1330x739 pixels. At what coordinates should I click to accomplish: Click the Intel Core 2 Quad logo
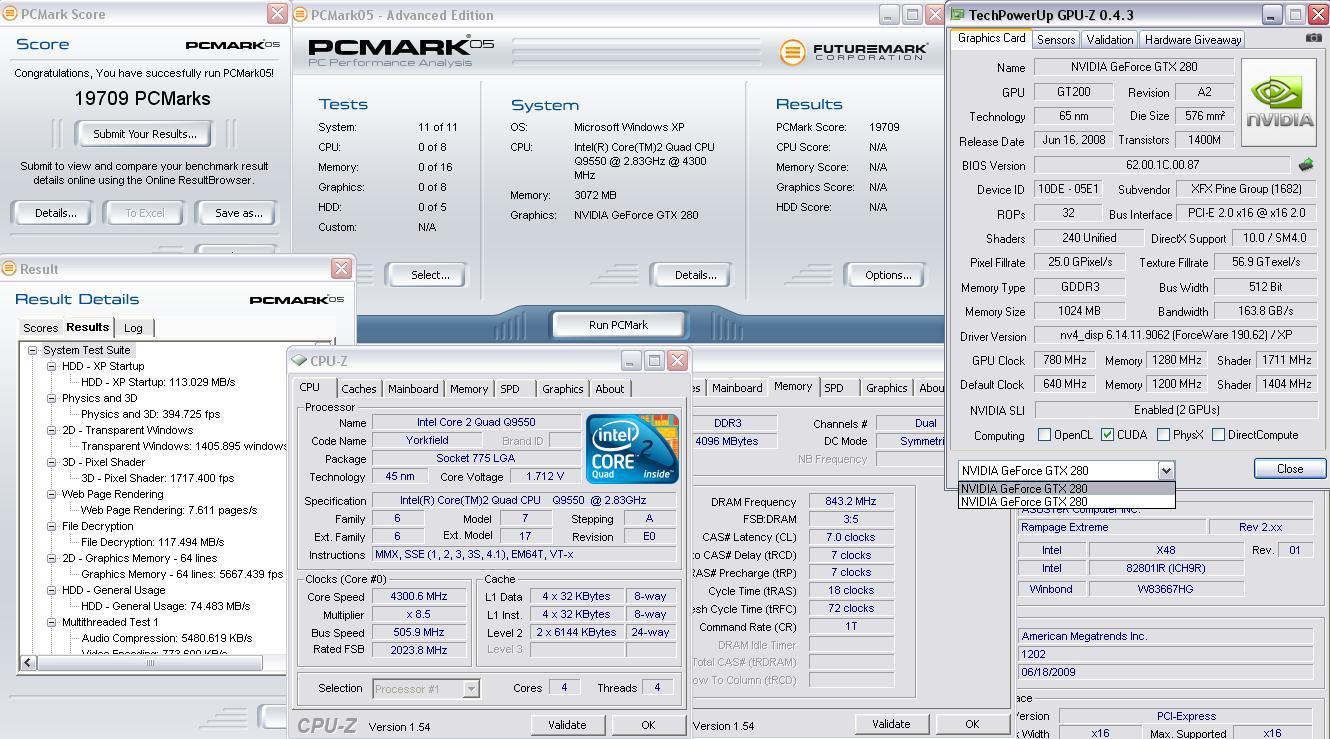point(632,449)
